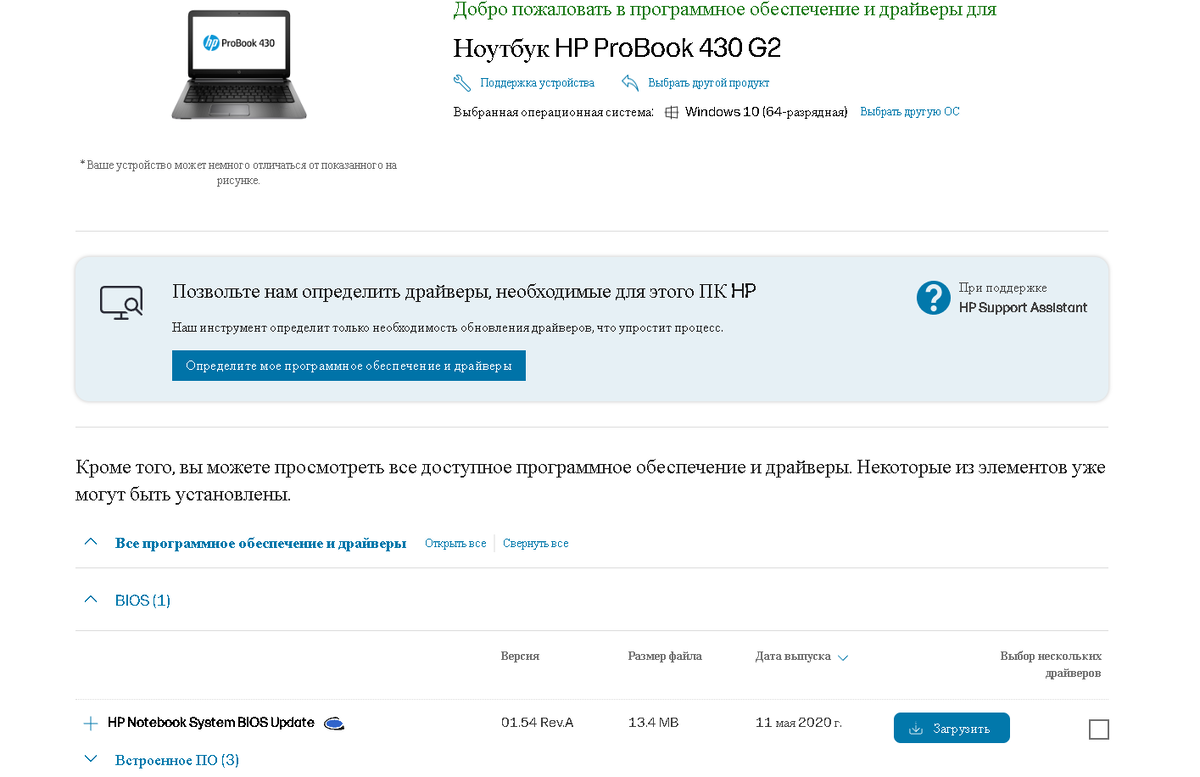Expand the "Встроенное ПО (3)" section chevron

point(91,759)
